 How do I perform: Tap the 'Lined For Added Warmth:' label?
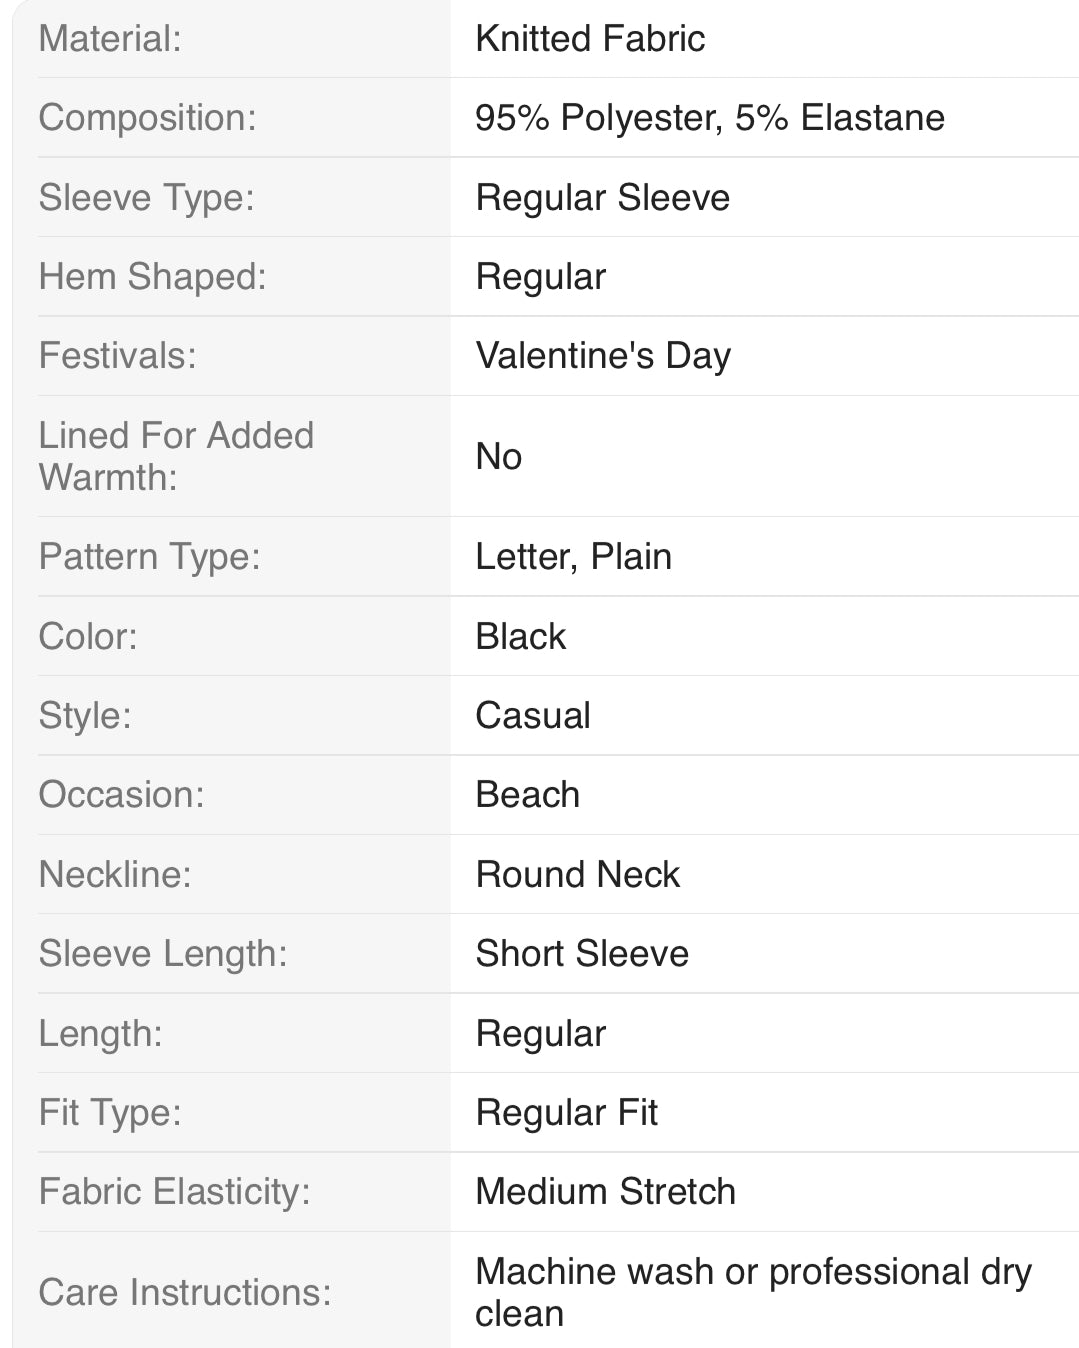tap(176, 456)
